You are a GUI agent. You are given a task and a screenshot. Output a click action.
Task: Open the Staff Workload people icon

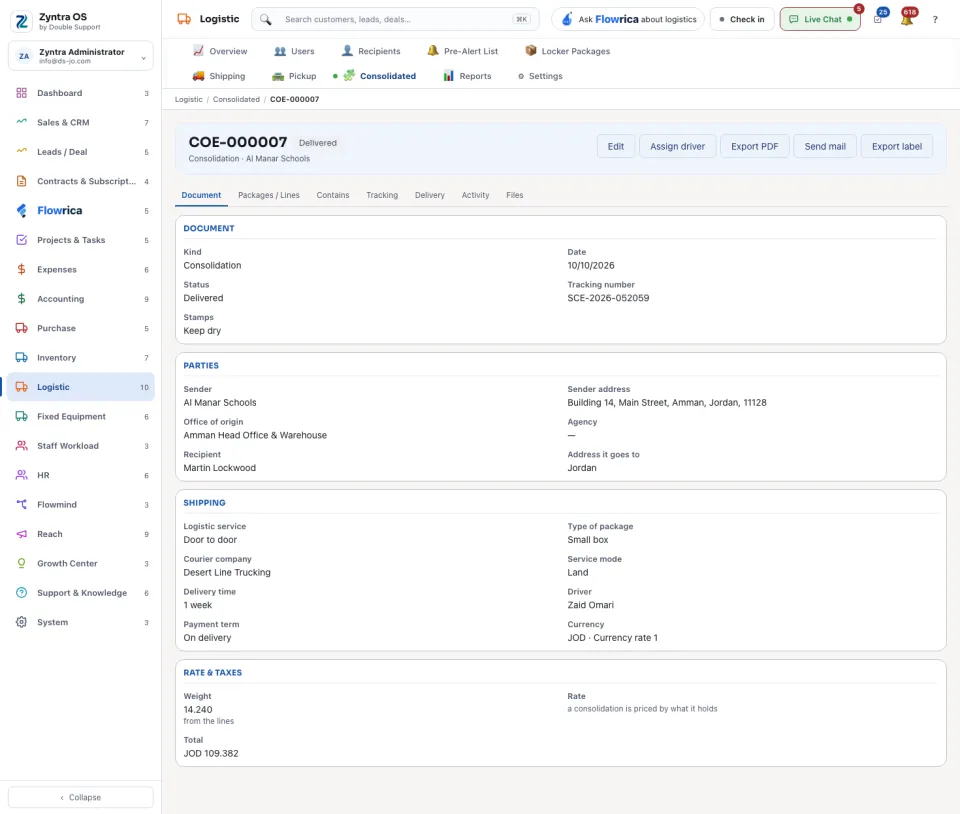click(x=21, y=446)
